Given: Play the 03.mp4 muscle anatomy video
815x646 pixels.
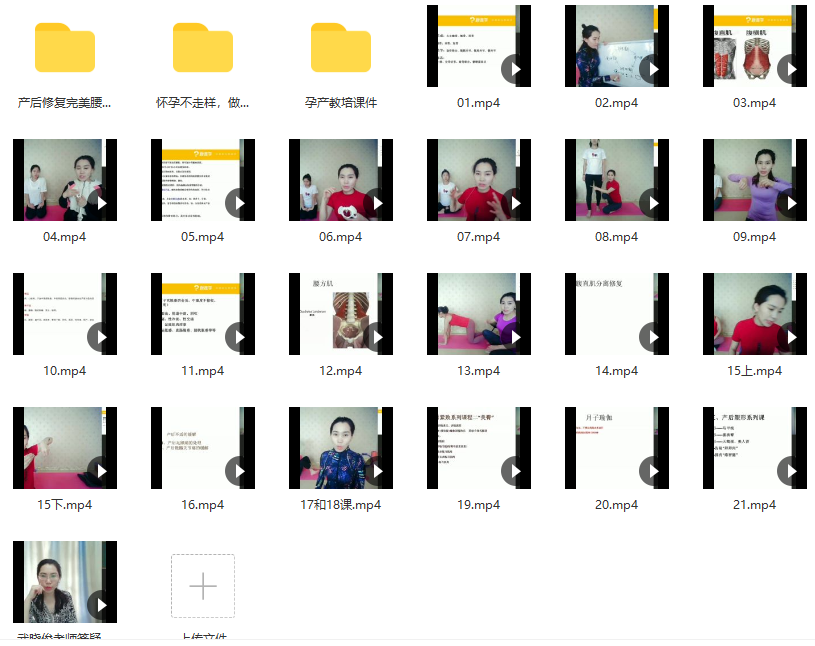Looking at the screenshot, I should pyautogui.click(x=755, y=46).
